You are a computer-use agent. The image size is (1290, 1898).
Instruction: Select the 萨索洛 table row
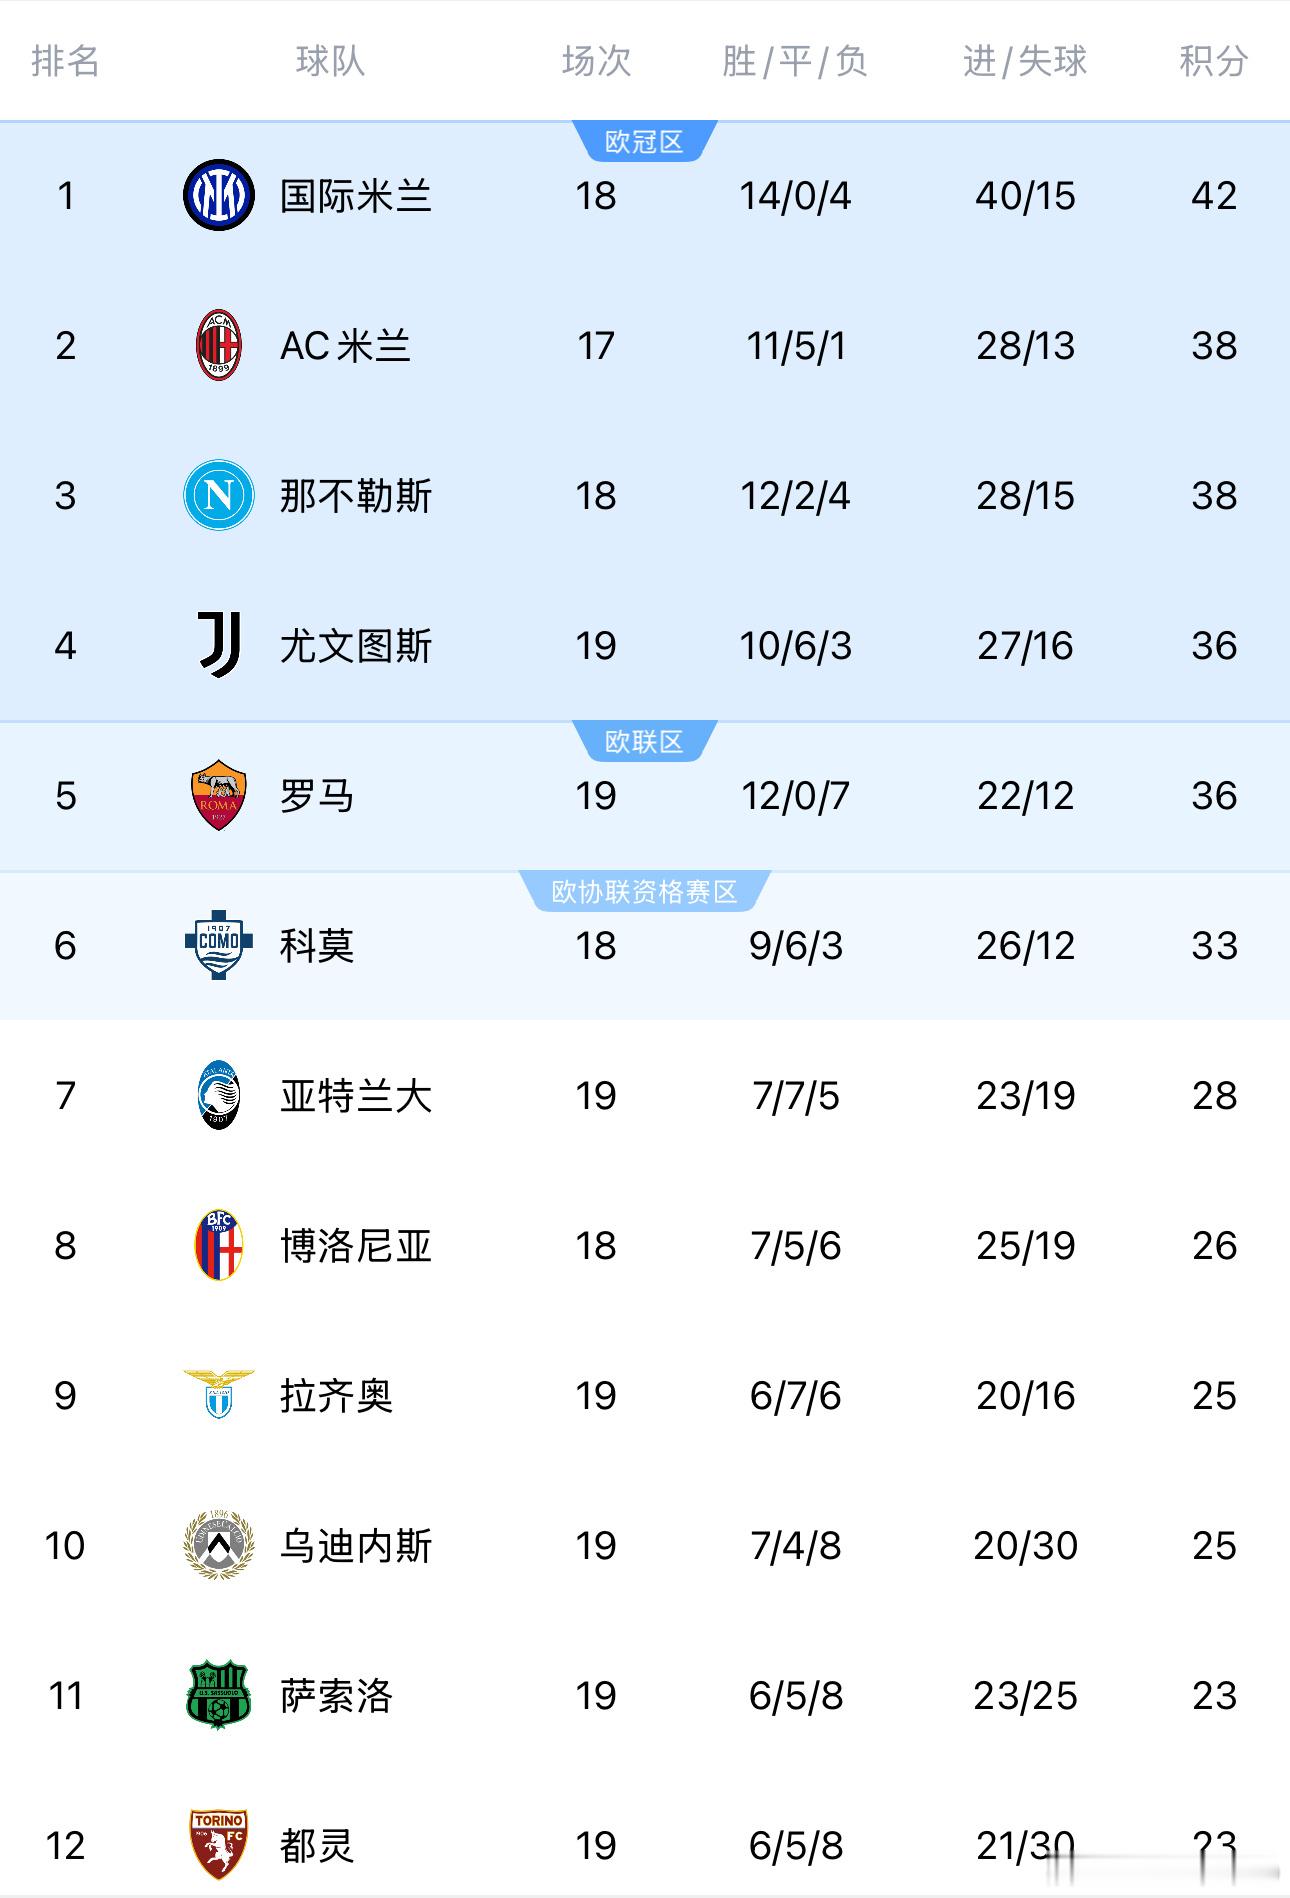[x=645, y=1696]
